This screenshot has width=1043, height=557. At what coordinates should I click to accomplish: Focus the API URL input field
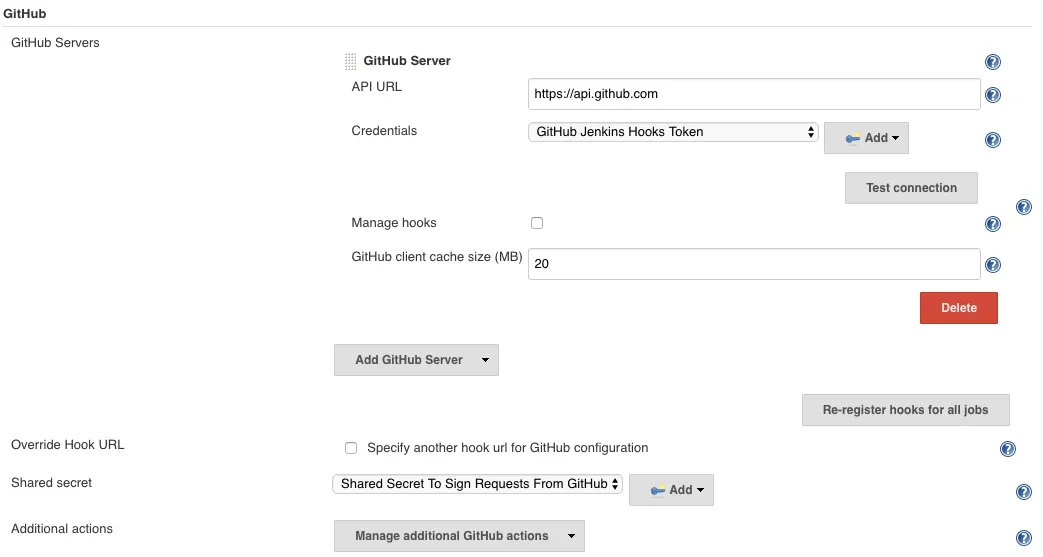pos(754,94)
